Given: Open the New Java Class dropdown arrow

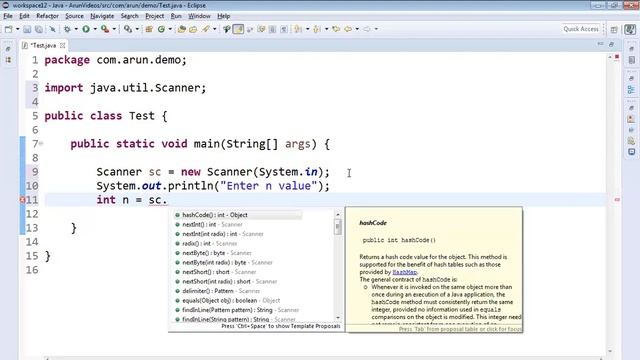Looking at the screenshot, I should tap(170, 29).
